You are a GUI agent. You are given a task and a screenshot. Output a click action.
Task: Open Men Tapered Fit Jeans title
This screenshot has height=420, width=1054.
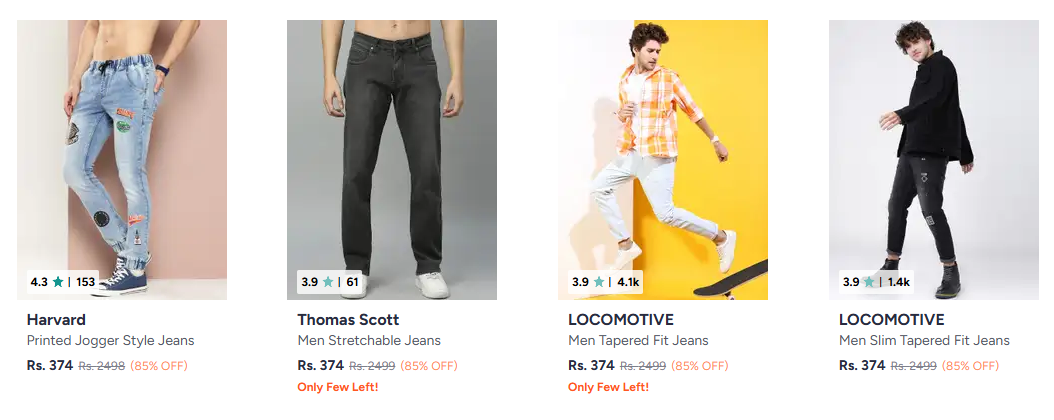[x=638, y=341]
